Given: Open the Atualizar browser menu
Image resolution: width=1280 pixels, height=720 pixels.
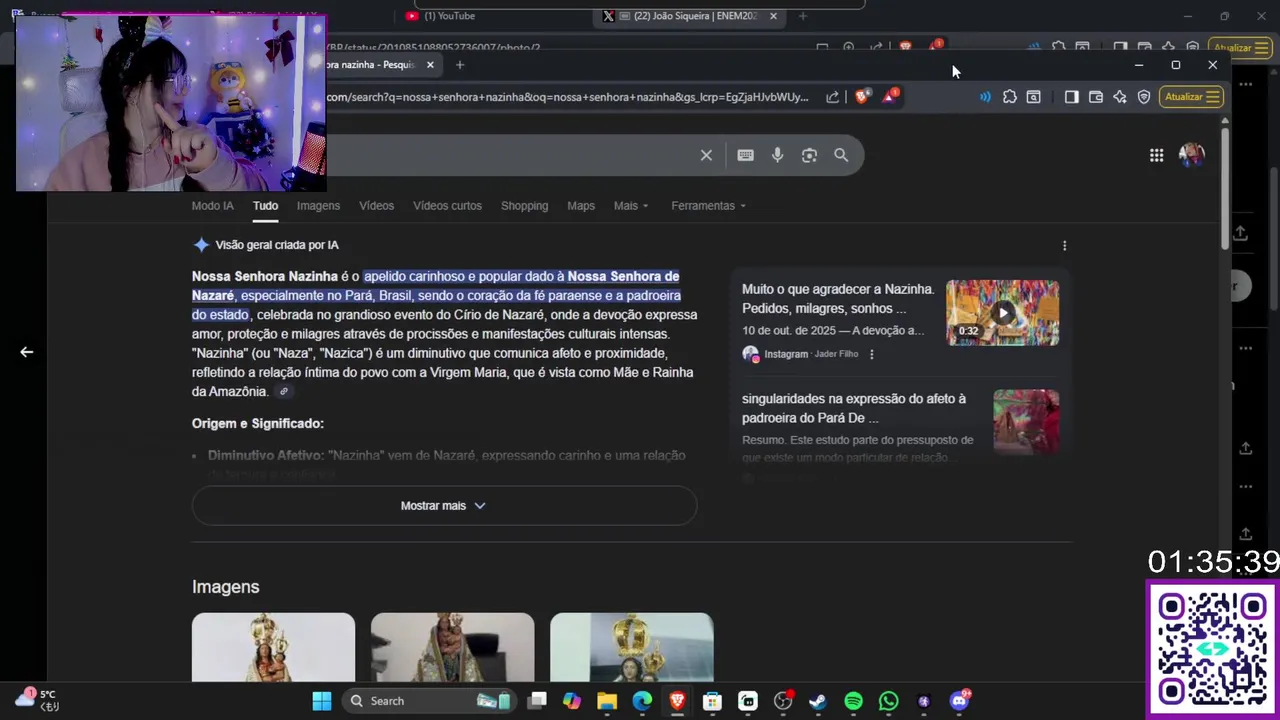Looking at the screenshot, I should 1191,97.
